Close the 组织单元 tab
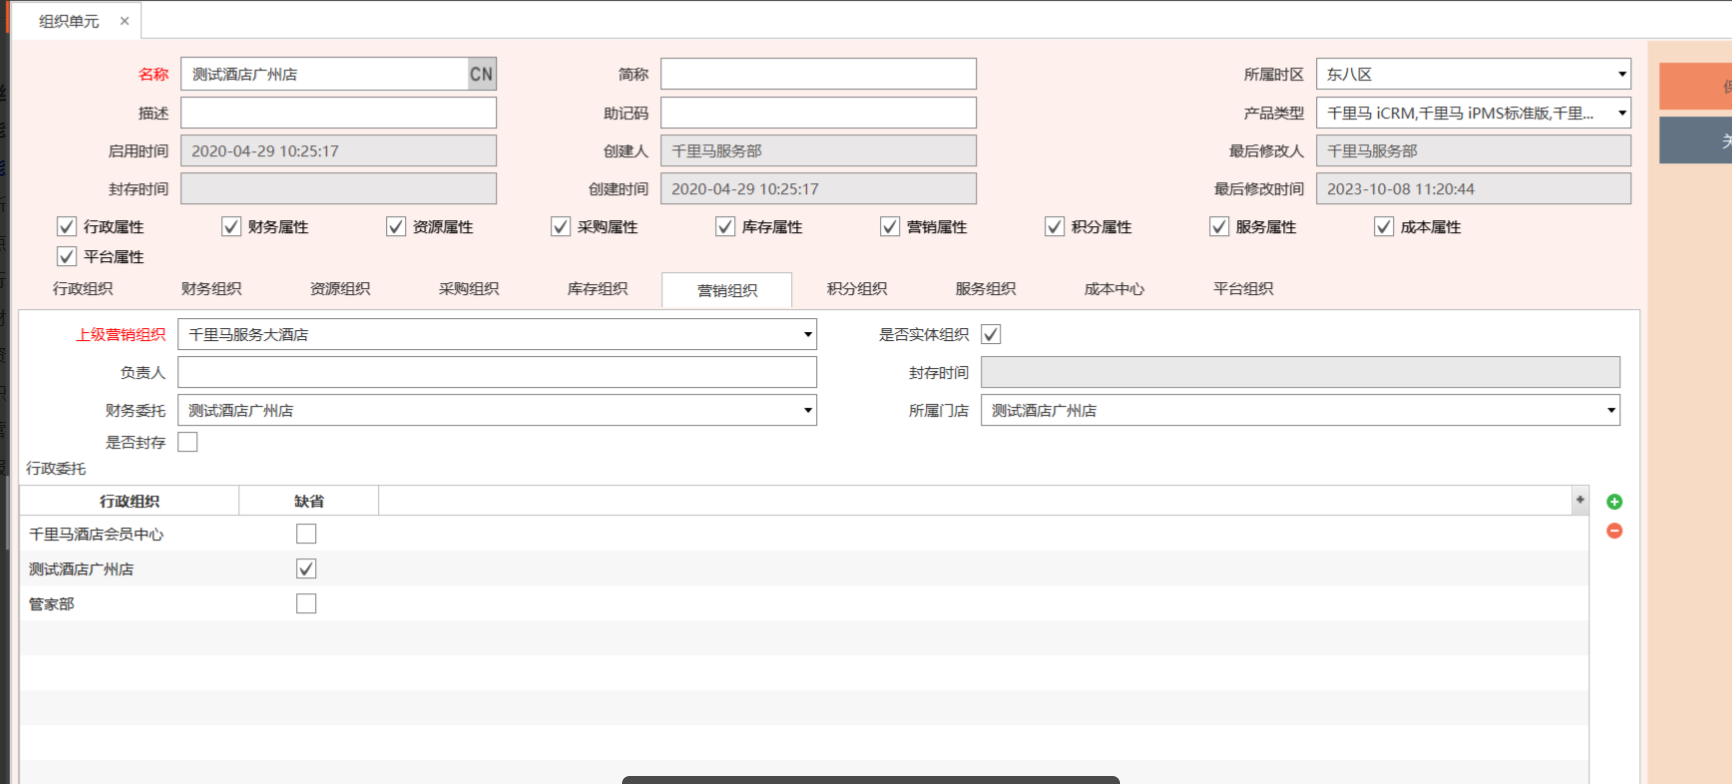 (125, 21)
